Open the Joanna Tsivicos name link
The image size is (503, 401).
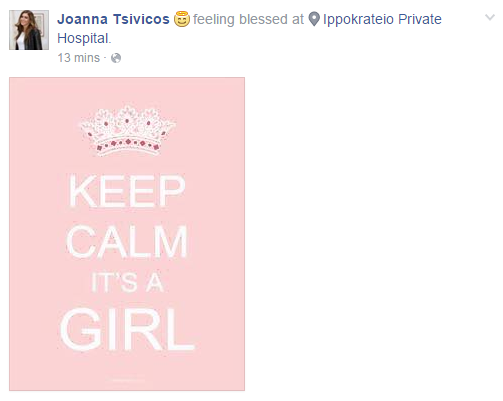113,19
